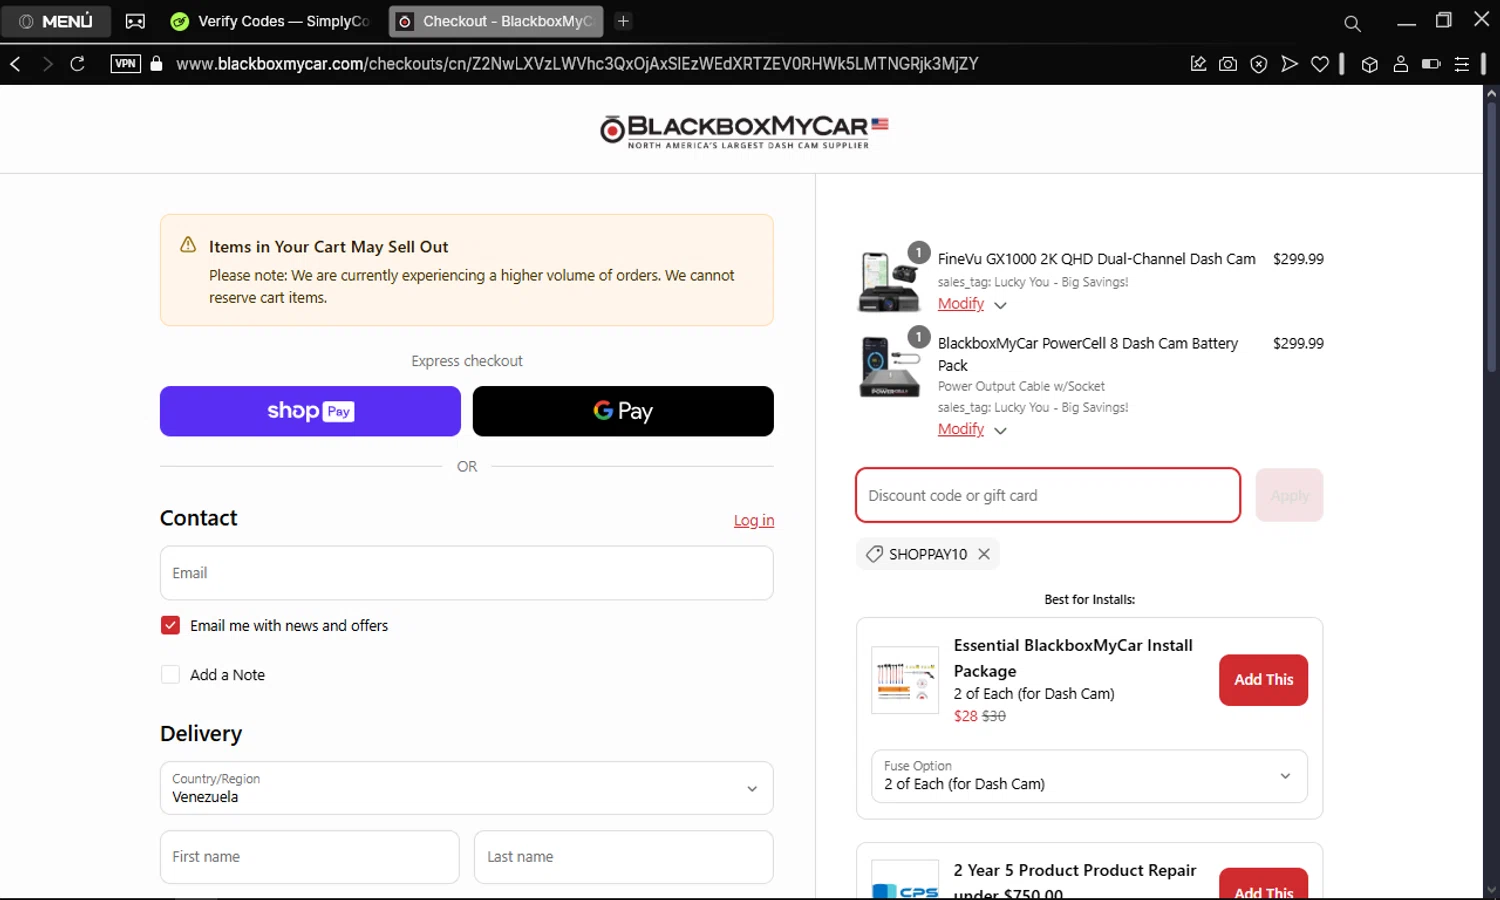Viewport: 1500px width, 900px height.
Task: Click the PowerCell 8 battery pack thumbnail
Action: [x=889, y=367]
